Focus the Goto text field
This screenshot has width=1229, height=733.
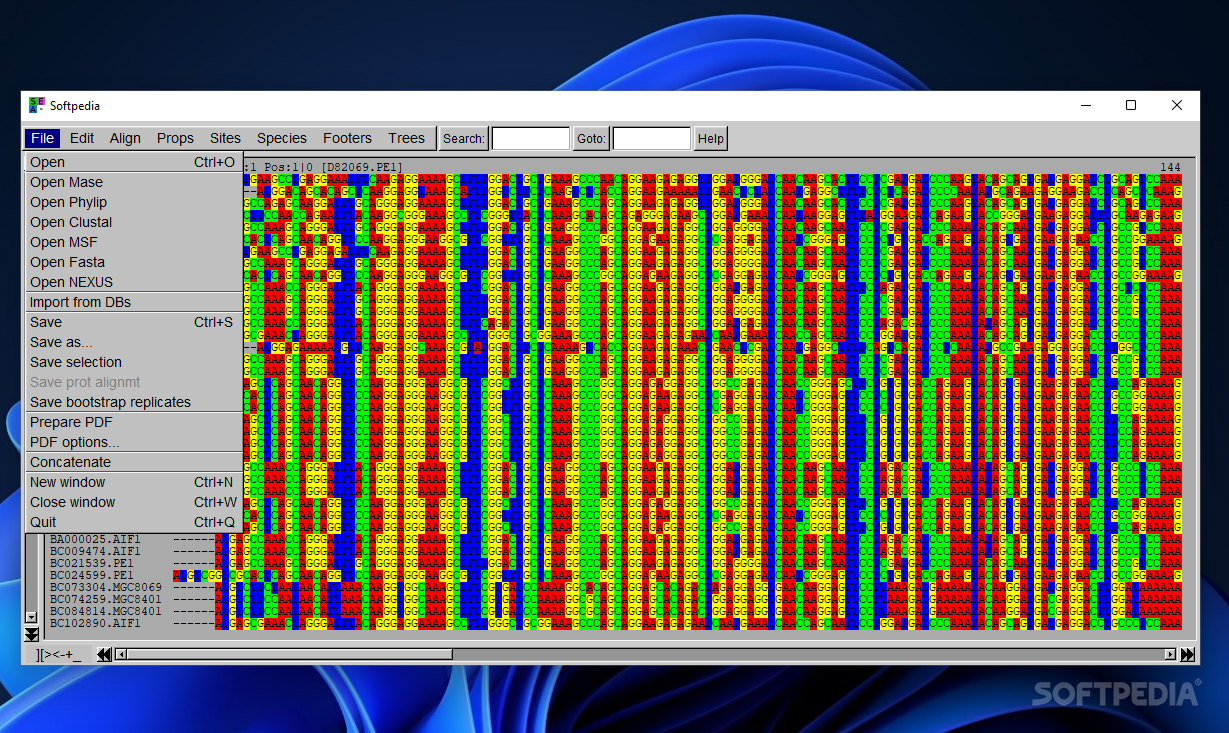652,138
